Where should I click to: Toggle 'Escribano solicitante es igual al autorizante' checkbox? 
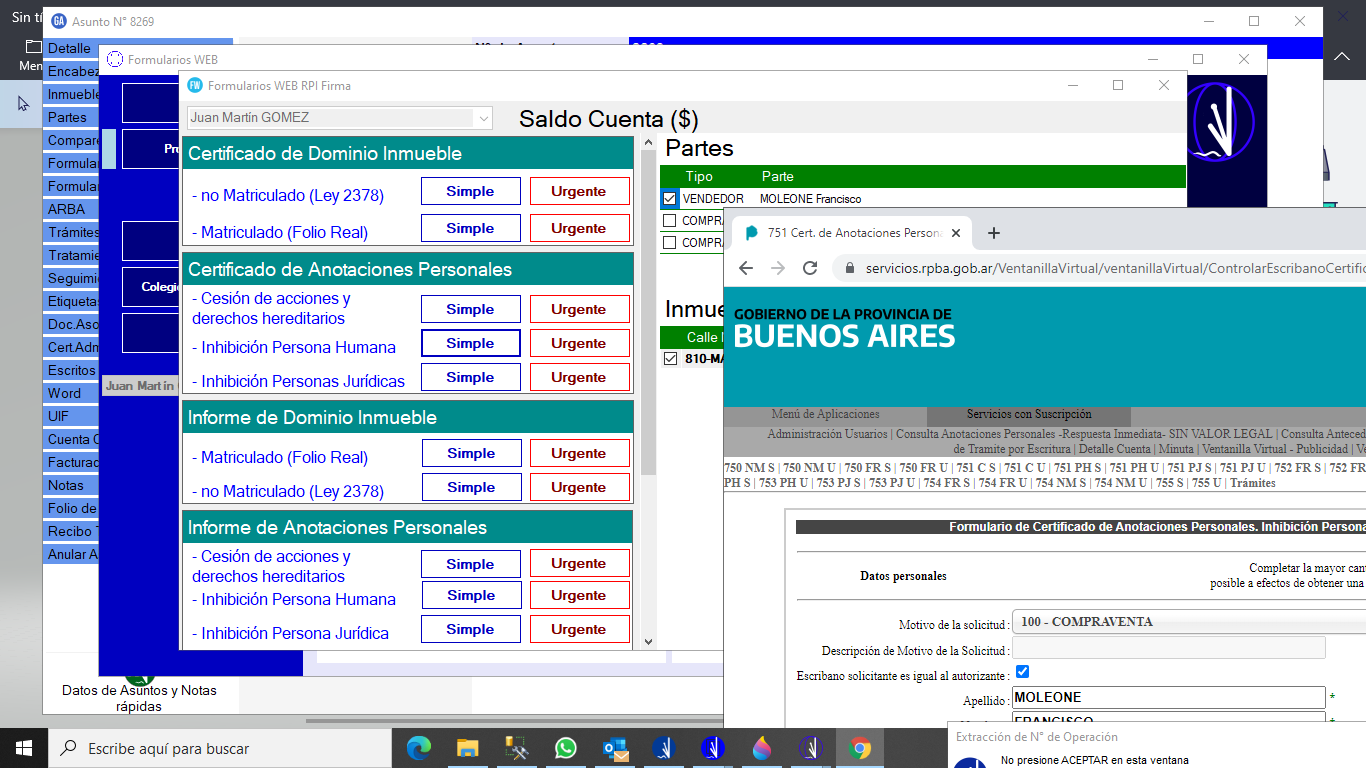[1022, 671]
